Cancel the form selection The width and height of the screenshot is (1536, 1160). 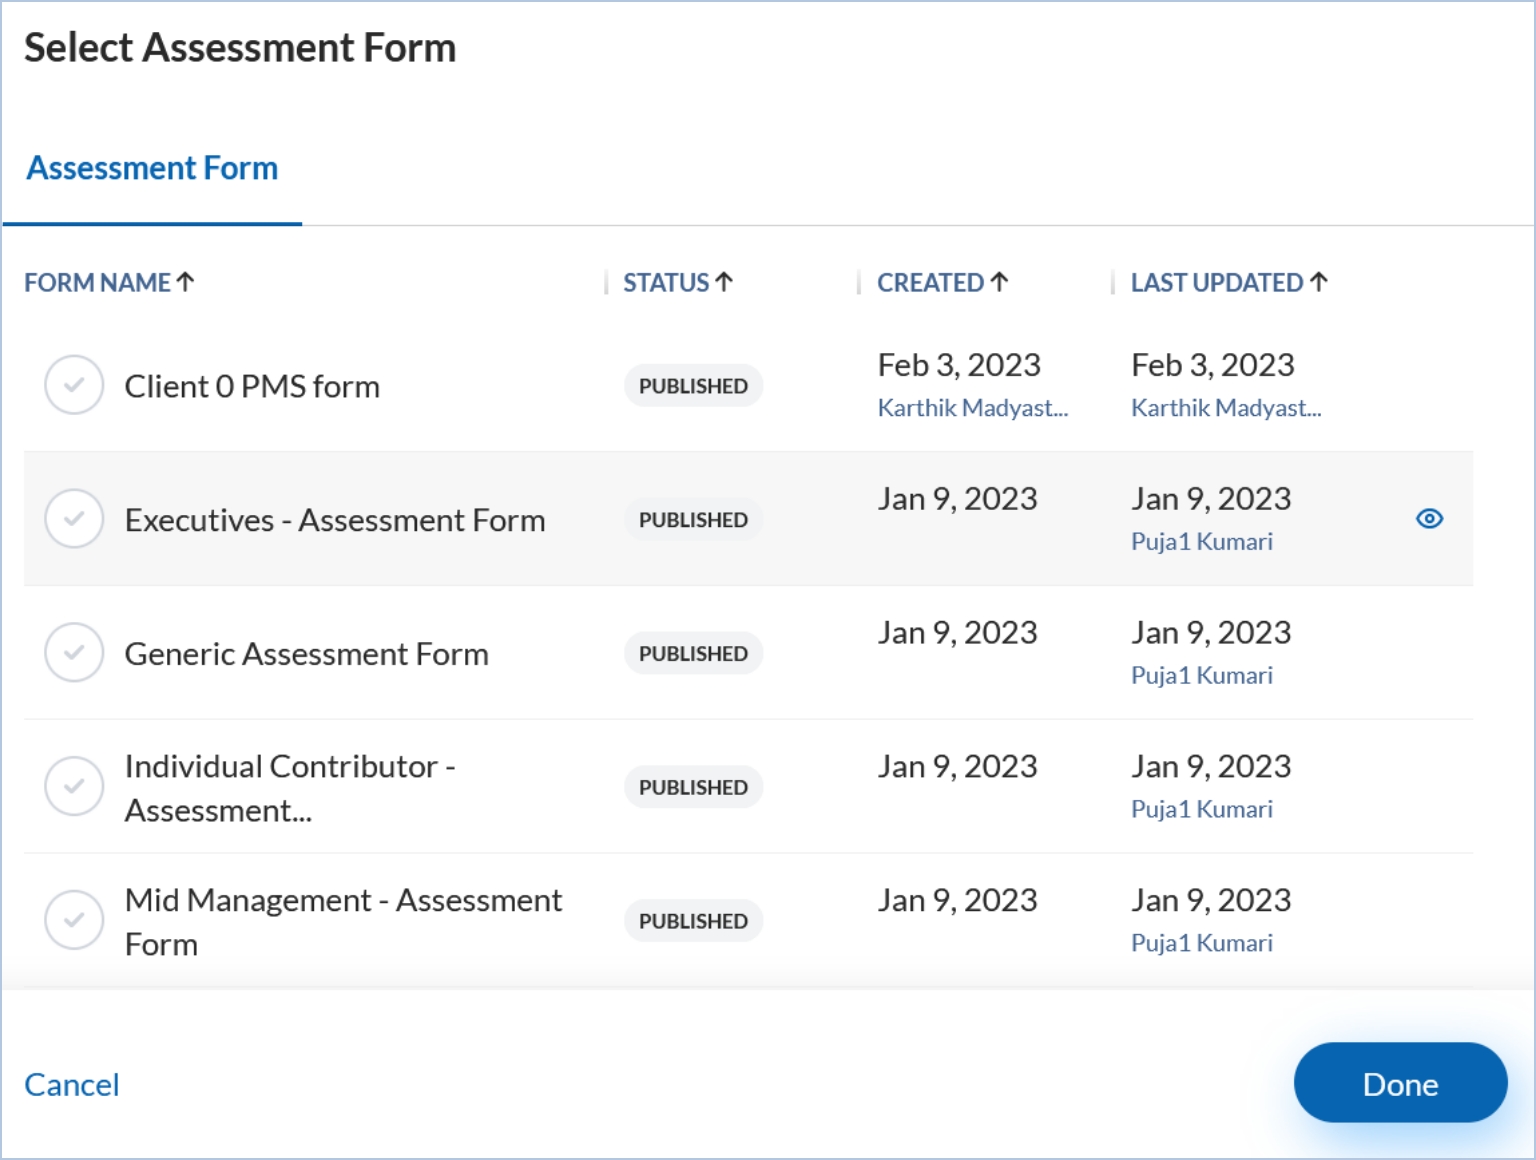pos(72,1085)
